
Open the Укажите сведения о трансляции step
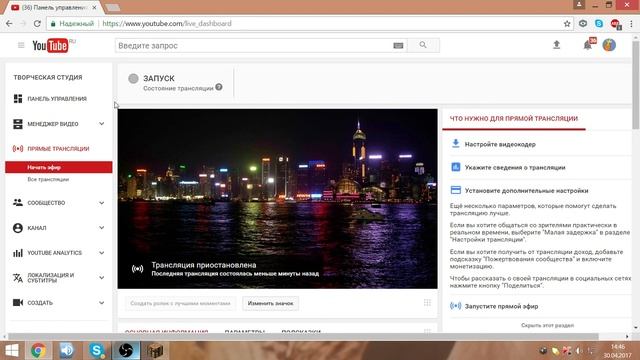[515, 167]
